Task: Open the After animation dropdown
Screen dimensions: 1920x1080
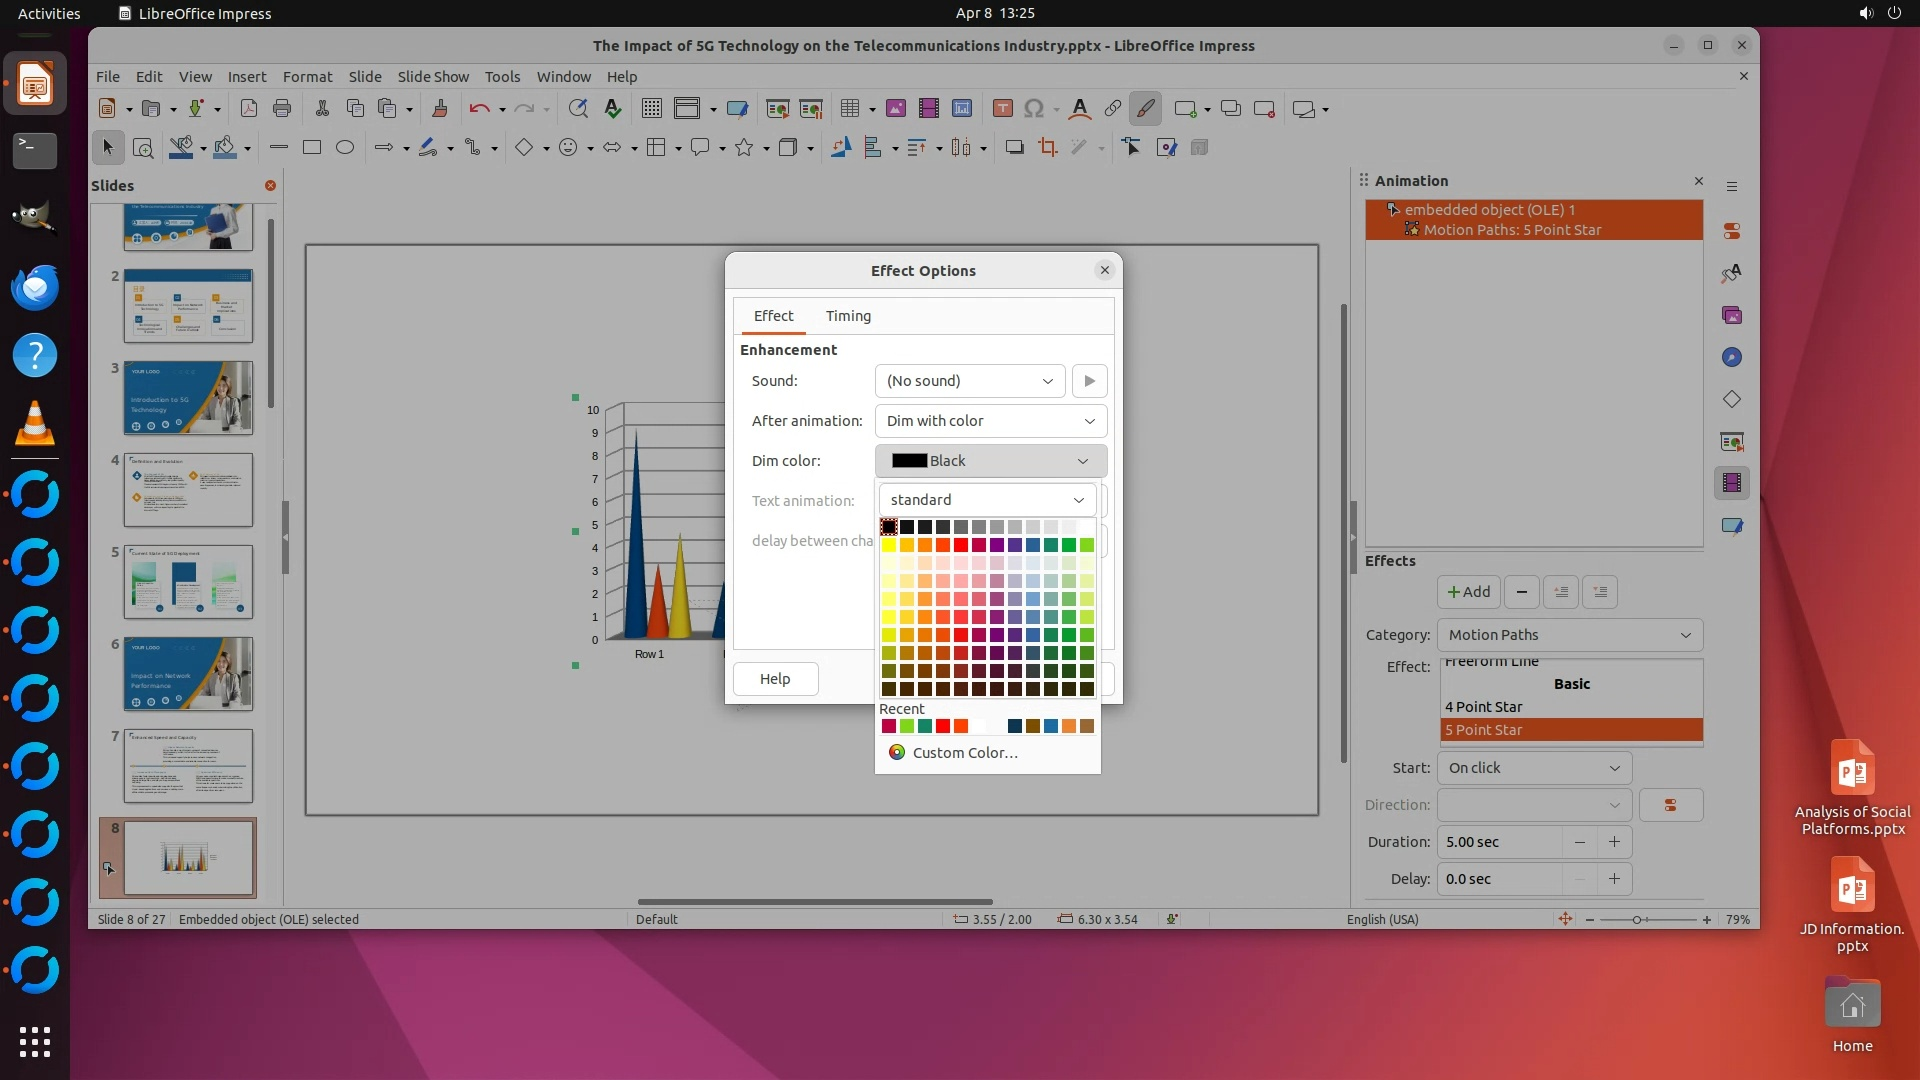Action: [990, 421]
